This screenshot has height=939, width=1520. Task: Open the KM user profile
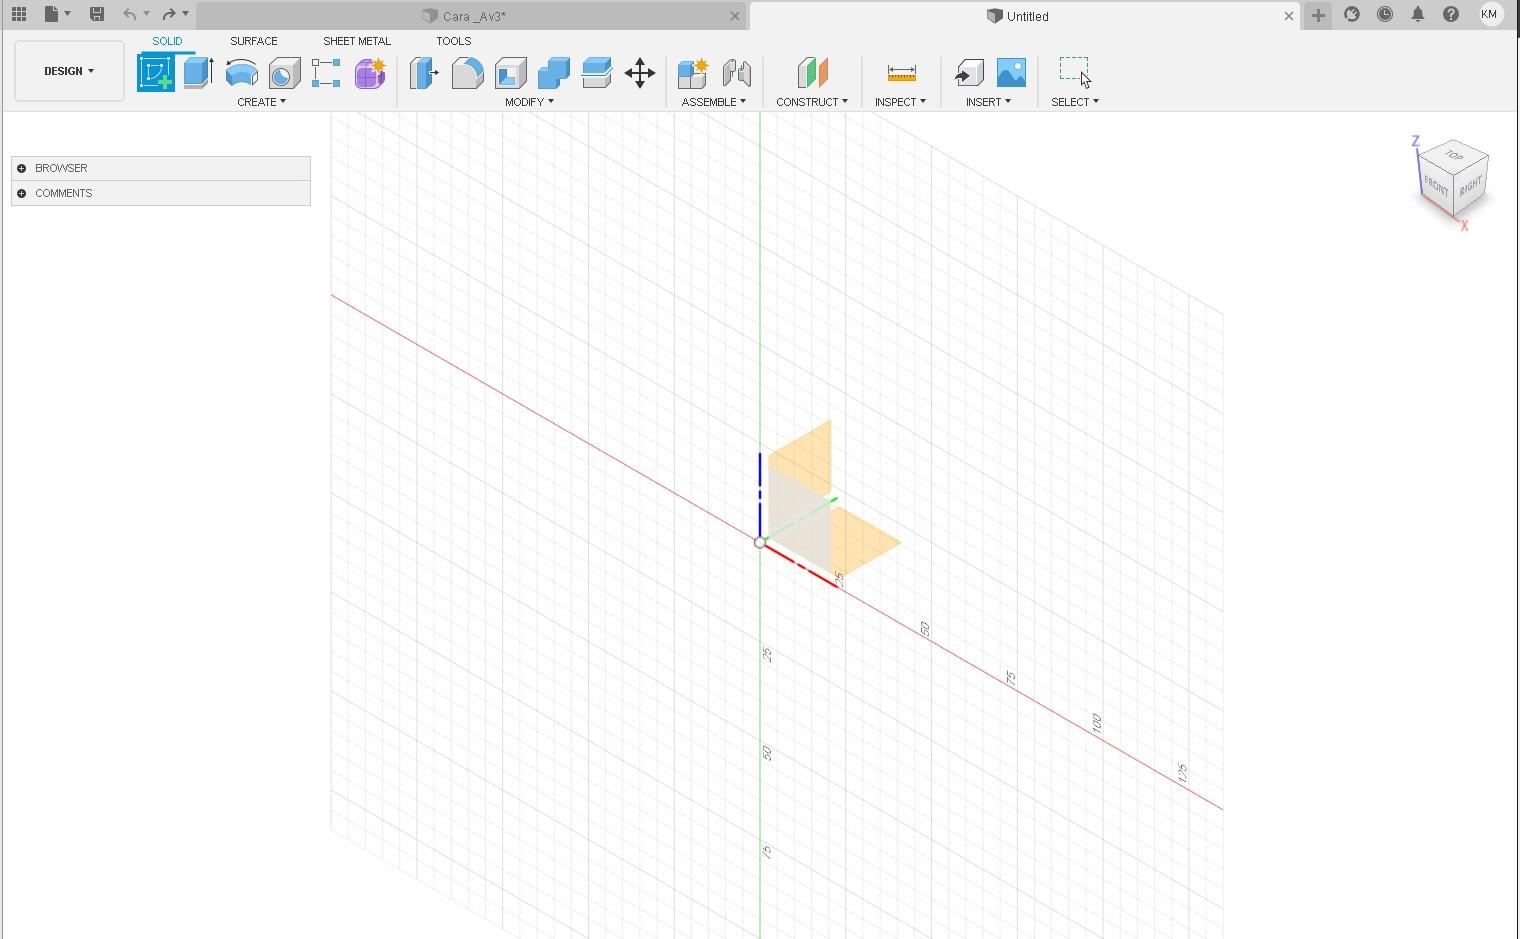tap(1489, 14)
